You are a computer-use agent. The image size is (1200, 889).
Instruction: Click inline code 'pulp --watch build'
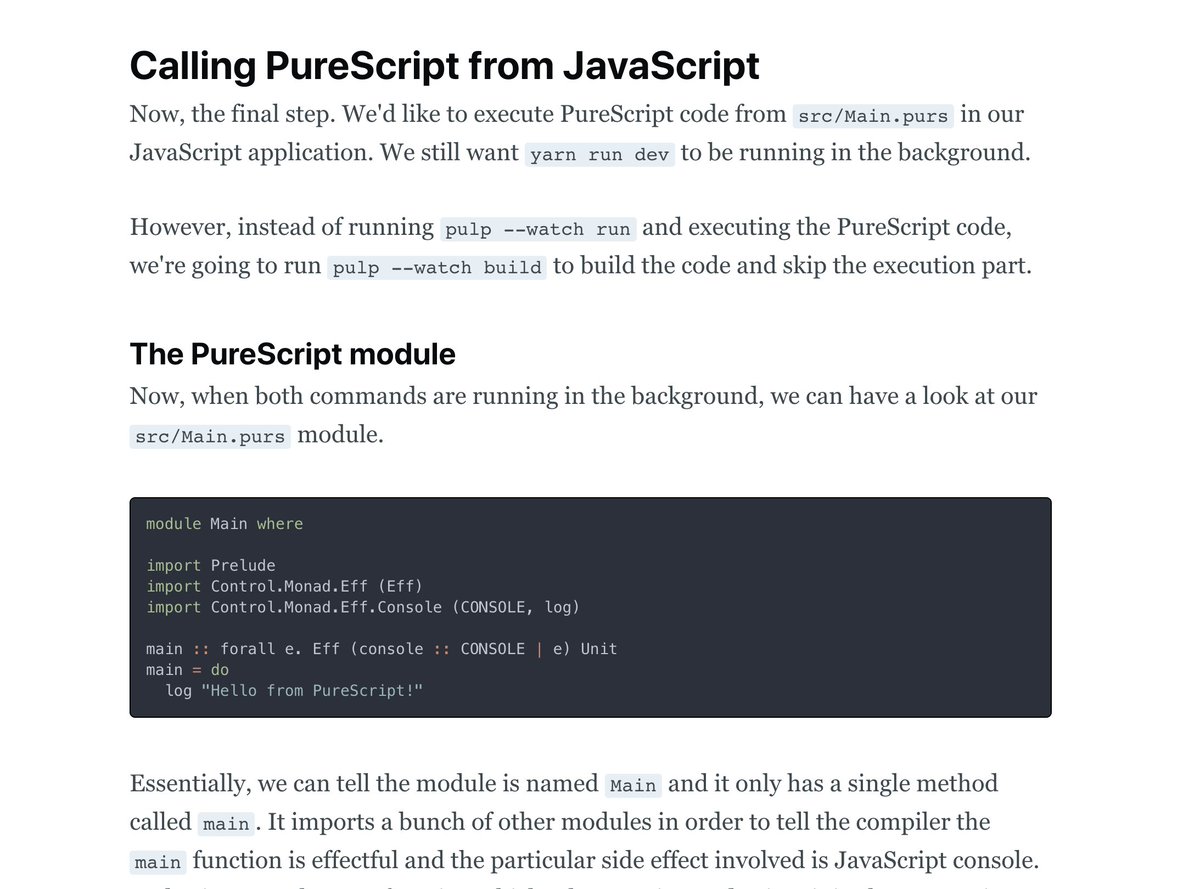(x=437, y=268)
